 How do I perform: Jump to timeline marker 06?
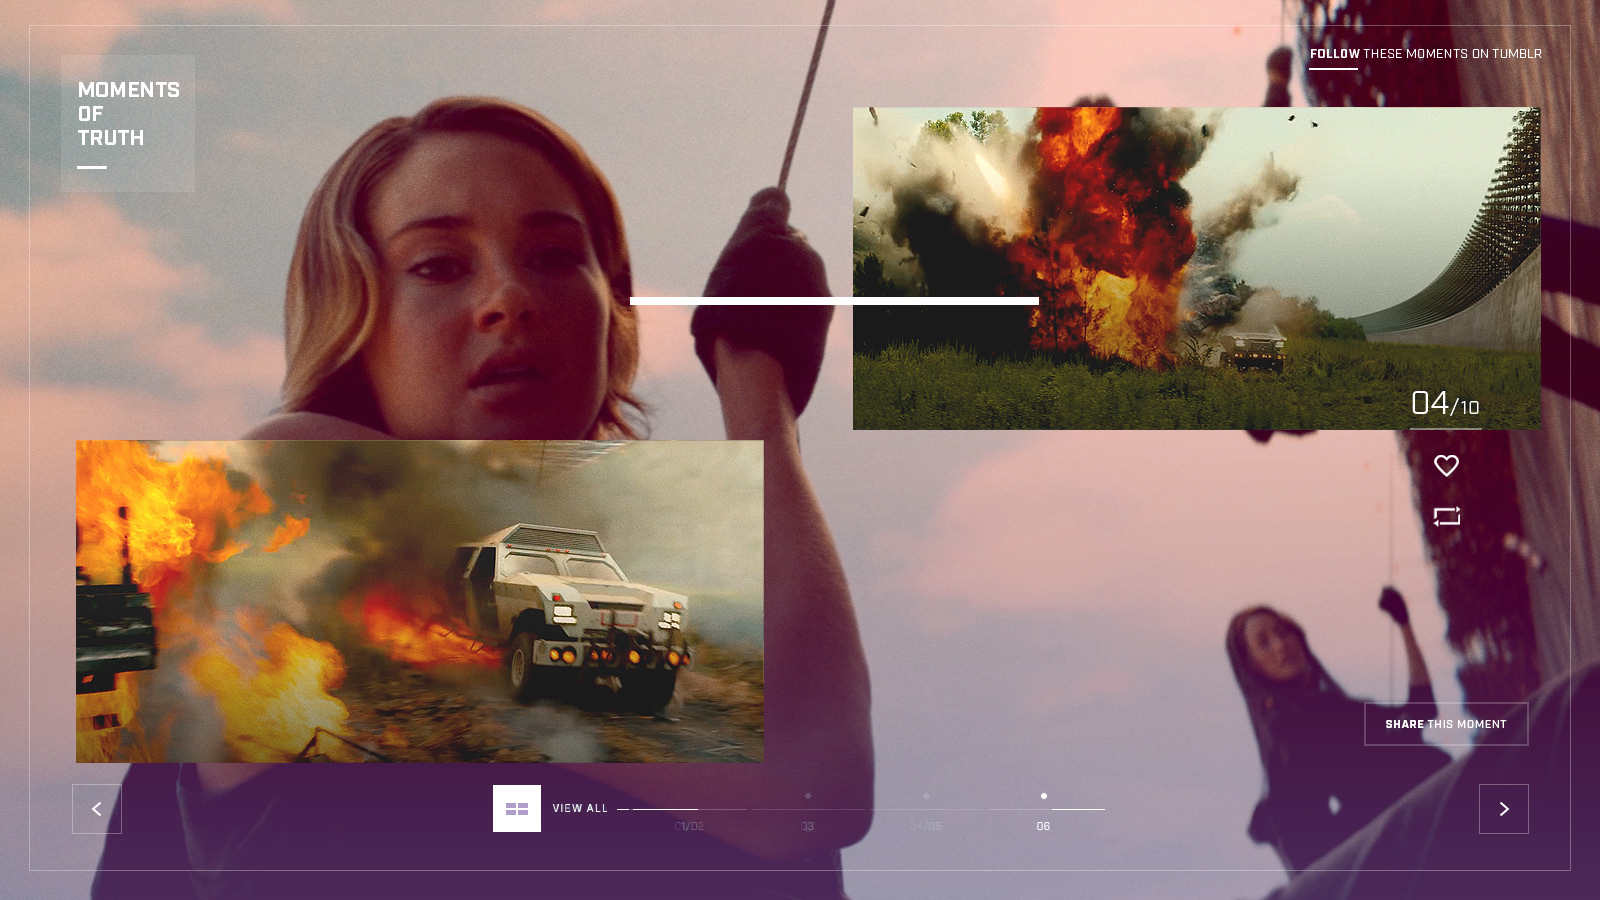(1043, 826)
